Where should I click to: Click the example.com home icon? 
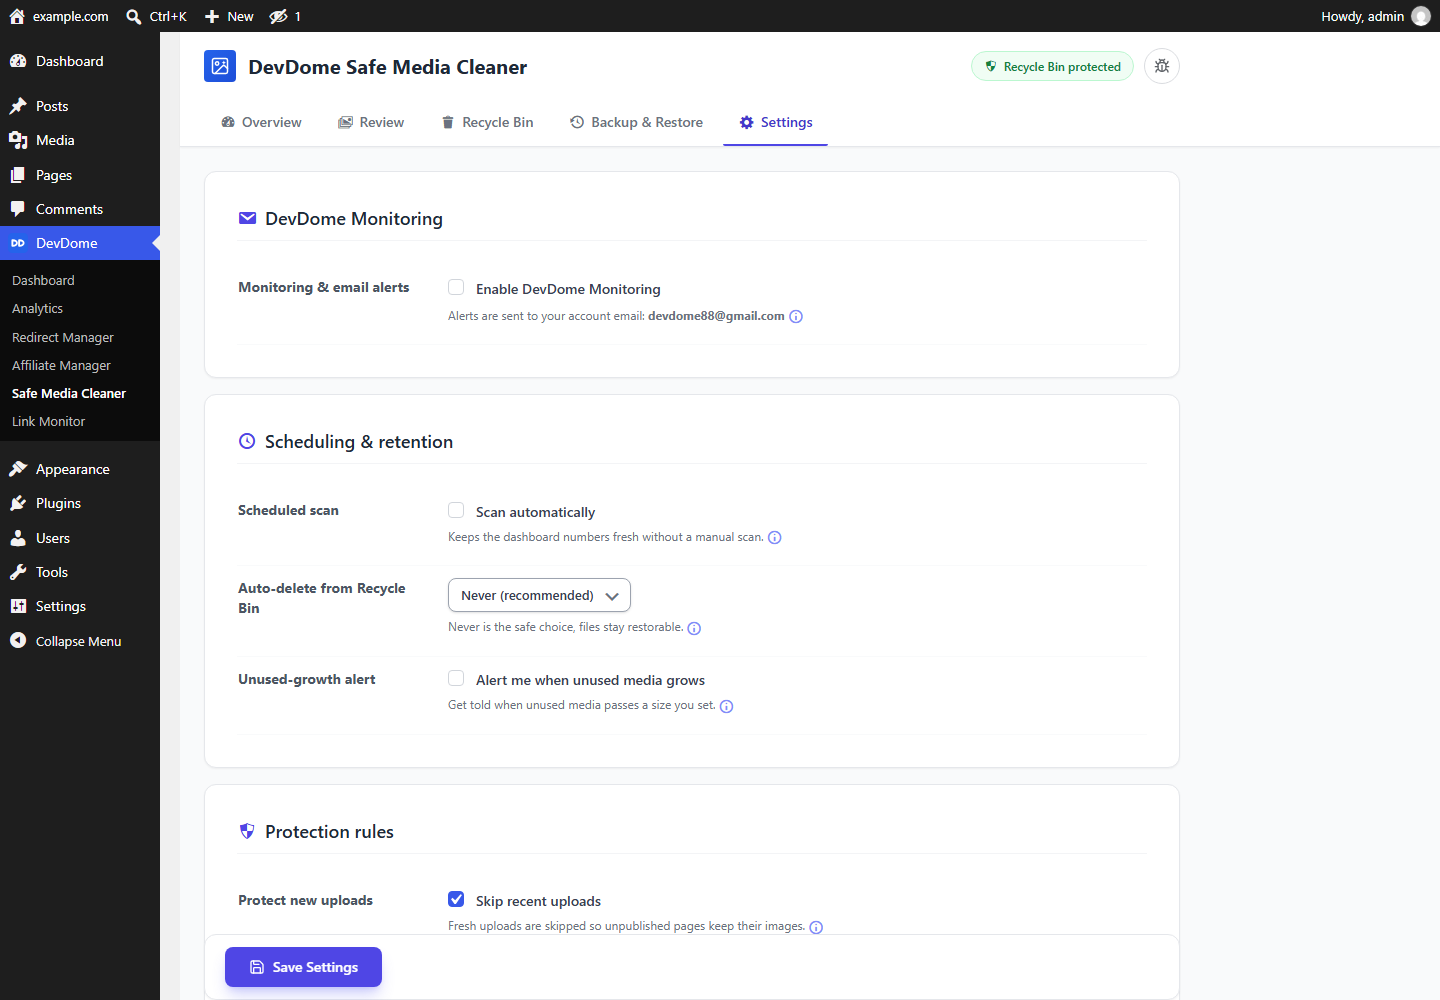17,16
